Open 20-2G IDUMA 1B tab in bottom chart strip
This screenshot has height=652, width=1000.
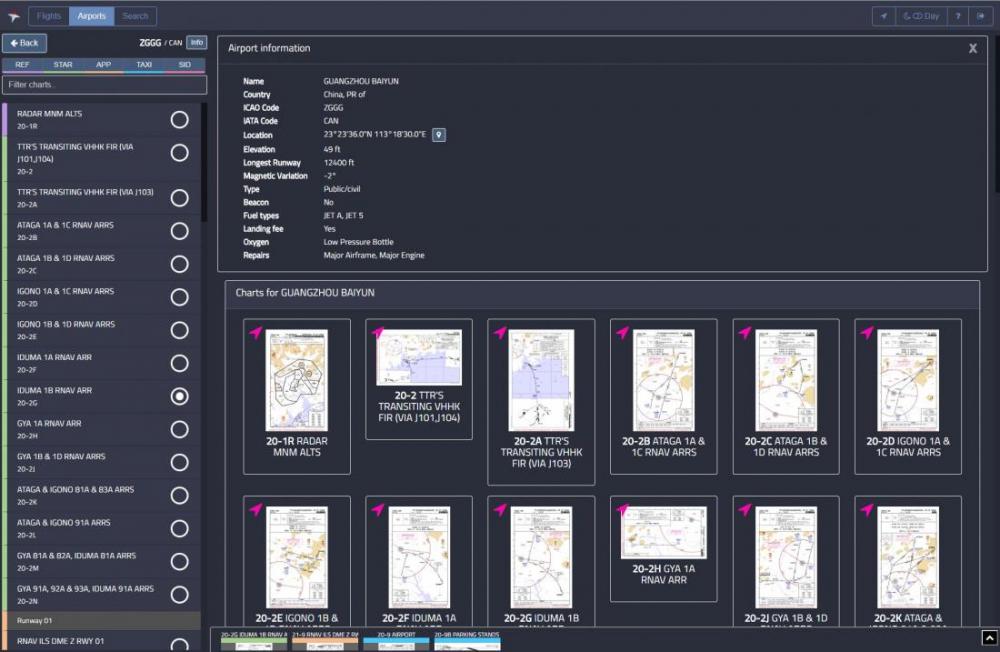point(254,641)
